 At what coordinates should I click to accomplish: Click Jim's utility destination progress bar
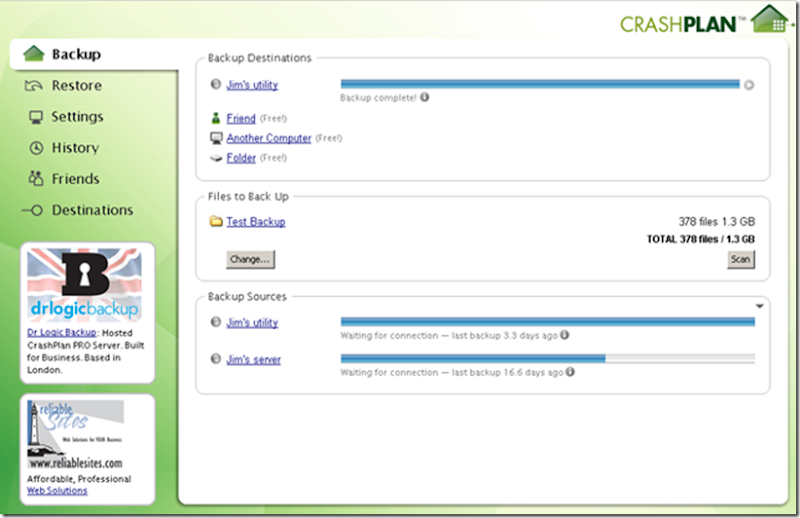click(540, 84)
